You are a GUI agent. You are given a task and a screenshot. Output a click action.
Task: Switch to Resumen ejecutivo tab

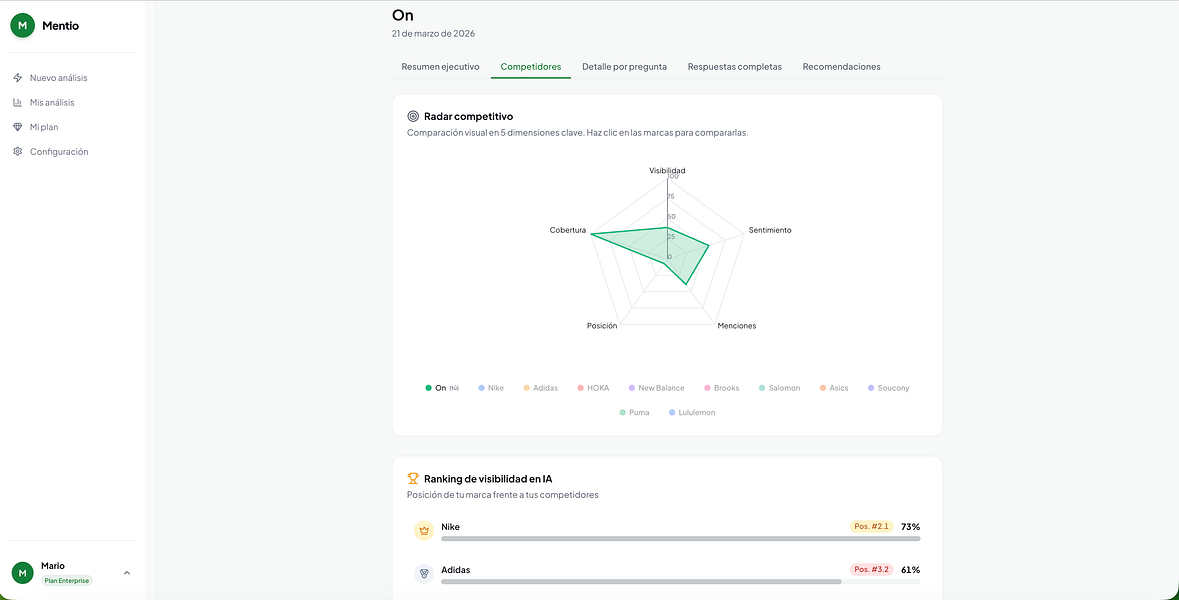click(x=440, y=67)
